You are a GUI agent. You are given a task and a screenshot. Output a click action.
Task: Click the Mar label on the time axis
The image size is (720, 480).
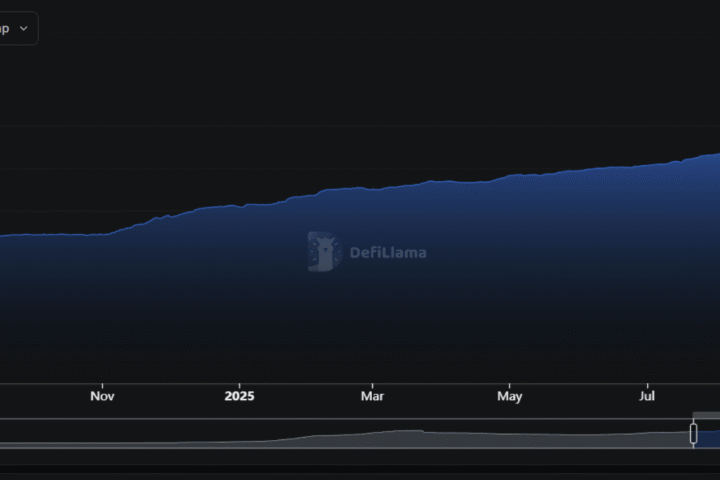click(x=372, y=396)
